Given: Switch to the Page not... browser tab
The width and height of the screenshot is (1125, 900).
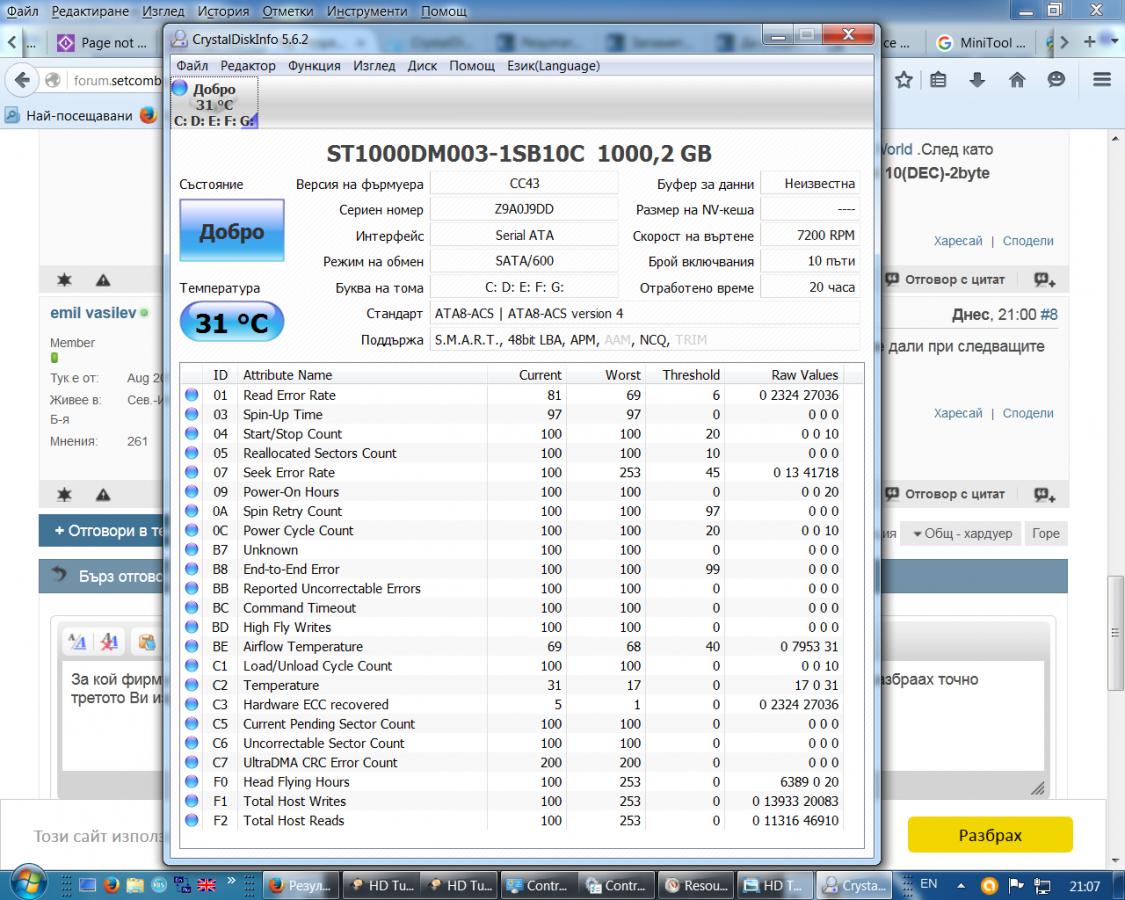Looking at the screenshot, I should [104, 43].
